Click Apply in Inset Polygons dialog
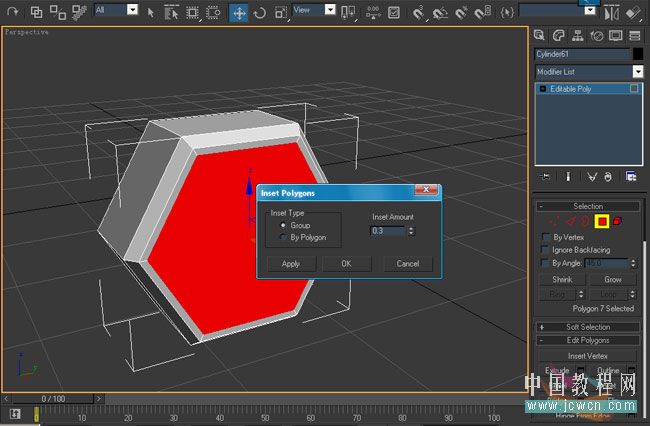 click(x=291, y=264)
